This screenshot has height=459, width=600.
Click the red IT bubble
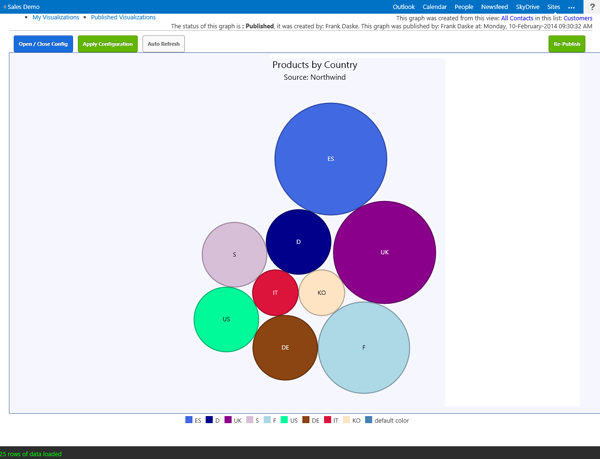pos(275,292)
